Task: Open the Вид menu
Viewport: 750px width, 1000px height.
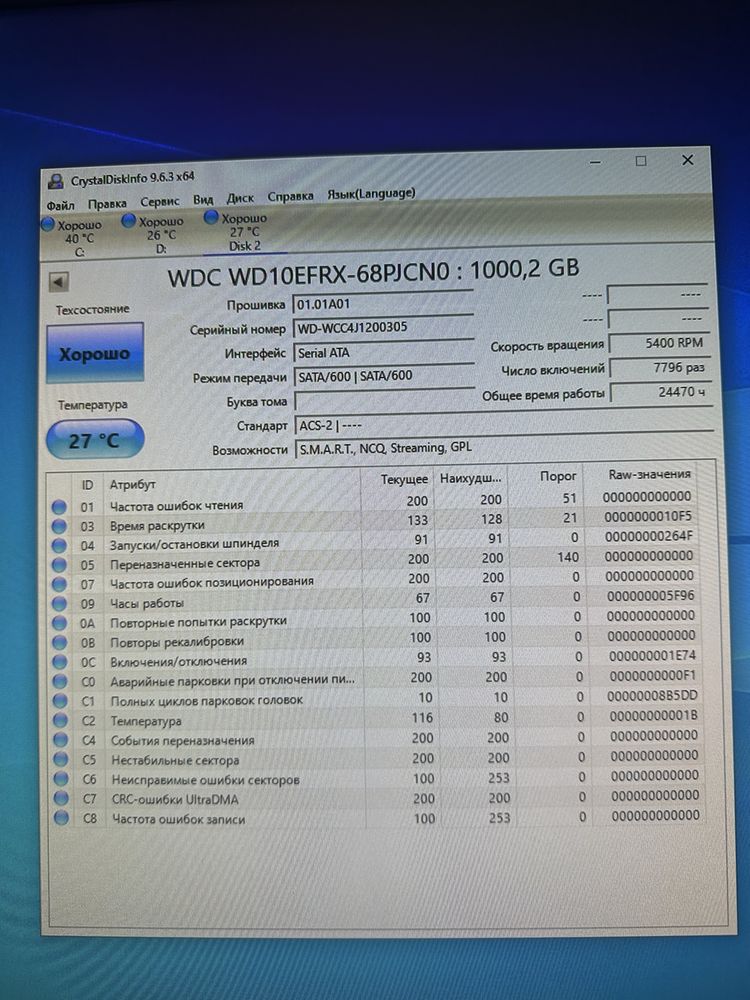Action: click(203, 200)
